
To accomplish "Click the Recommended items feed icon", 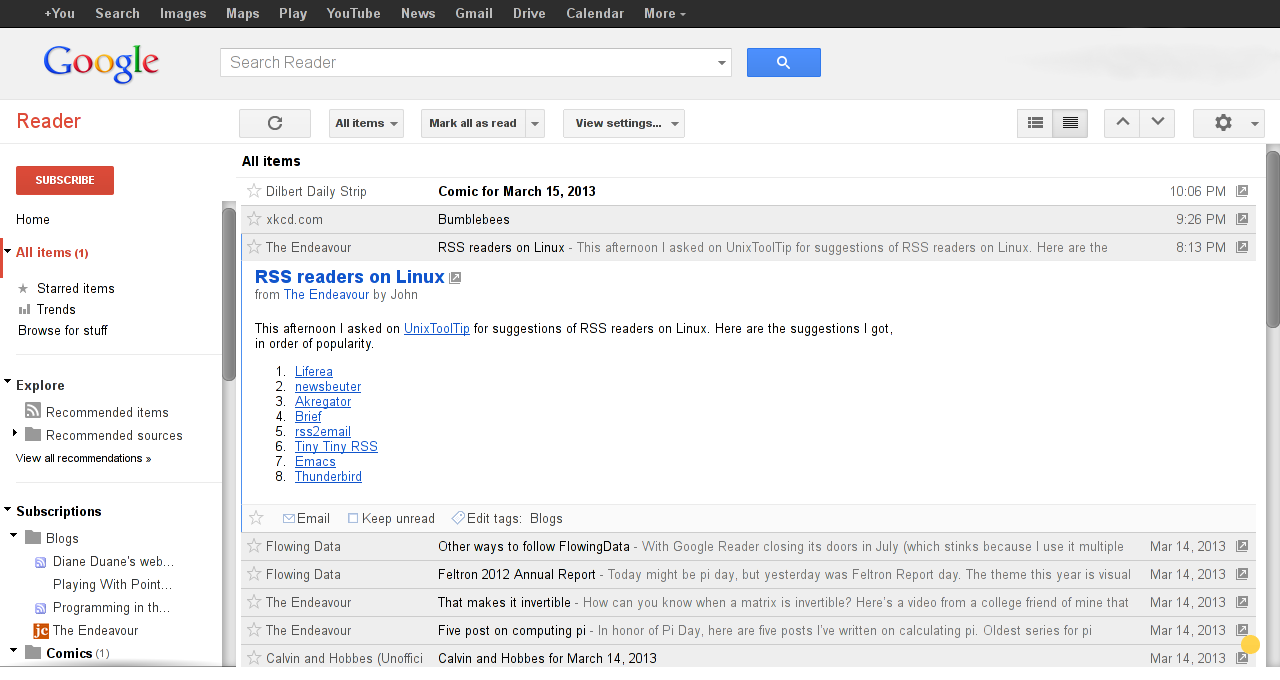I will tap(33, 411).
